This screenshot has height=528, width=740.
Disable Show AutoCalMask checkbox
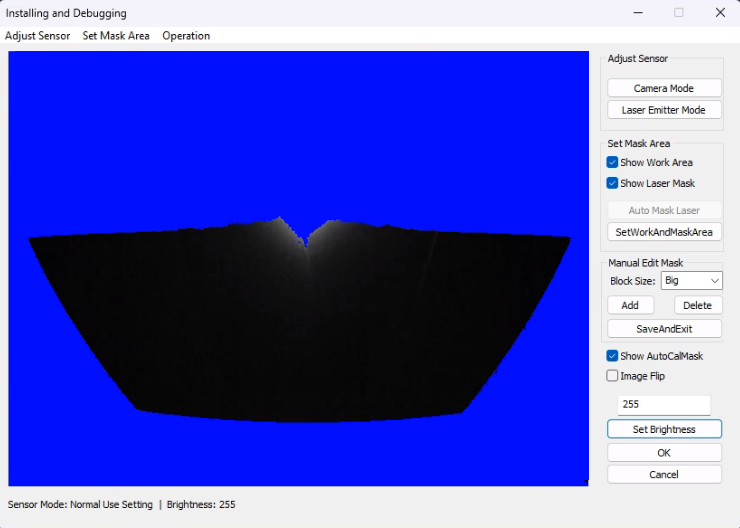click(612, 356)
